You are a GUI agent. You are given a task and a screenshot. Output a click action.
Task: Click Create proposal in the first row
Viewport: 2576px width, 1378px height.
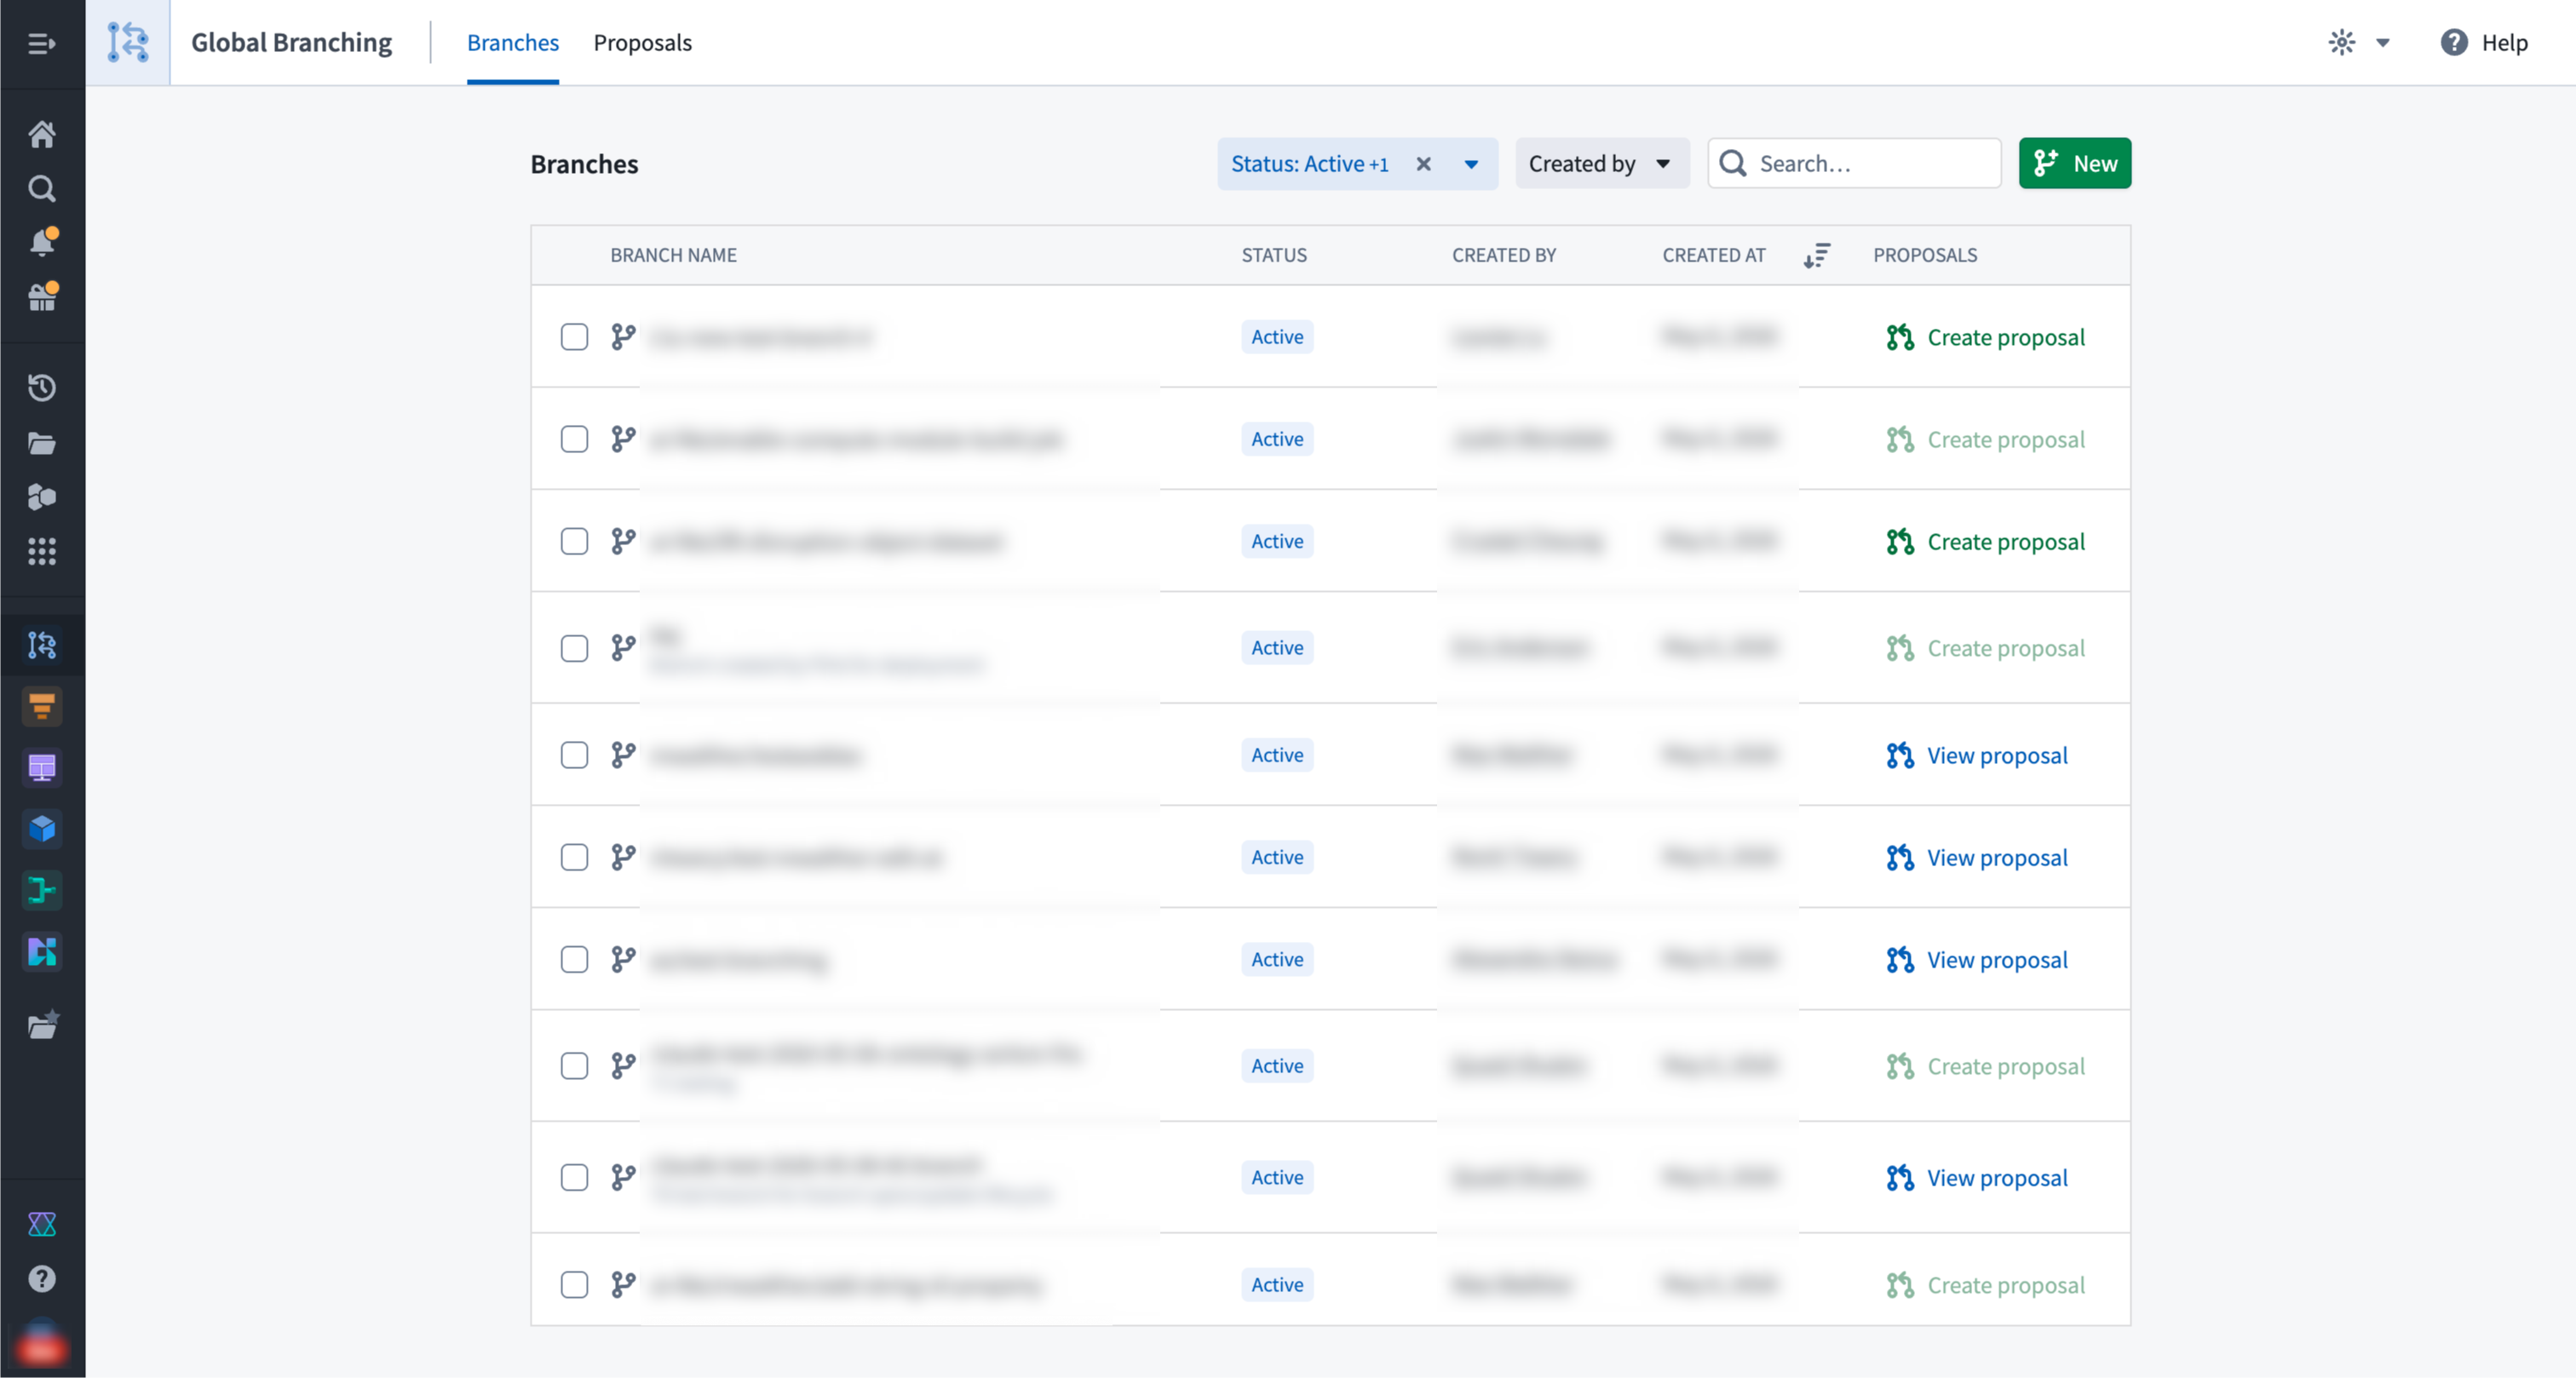click(x=1985, y=337)
